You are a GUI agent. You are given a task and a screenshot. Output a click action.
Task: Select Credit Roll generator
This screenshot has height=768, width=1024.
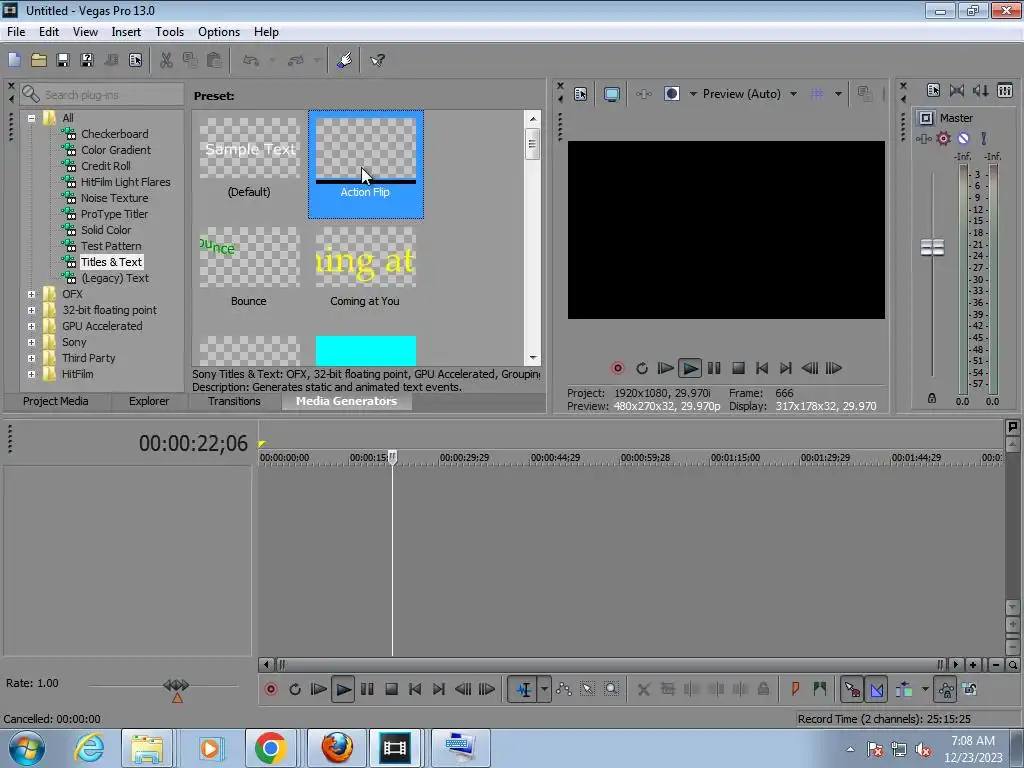pos(106,166)
